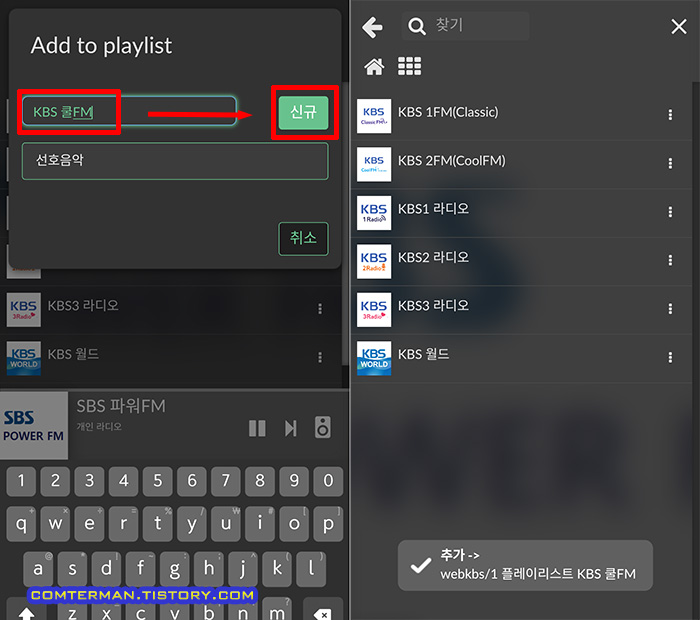Click the 찾기 search field
The image size is (700, 620).
point(466,26)
